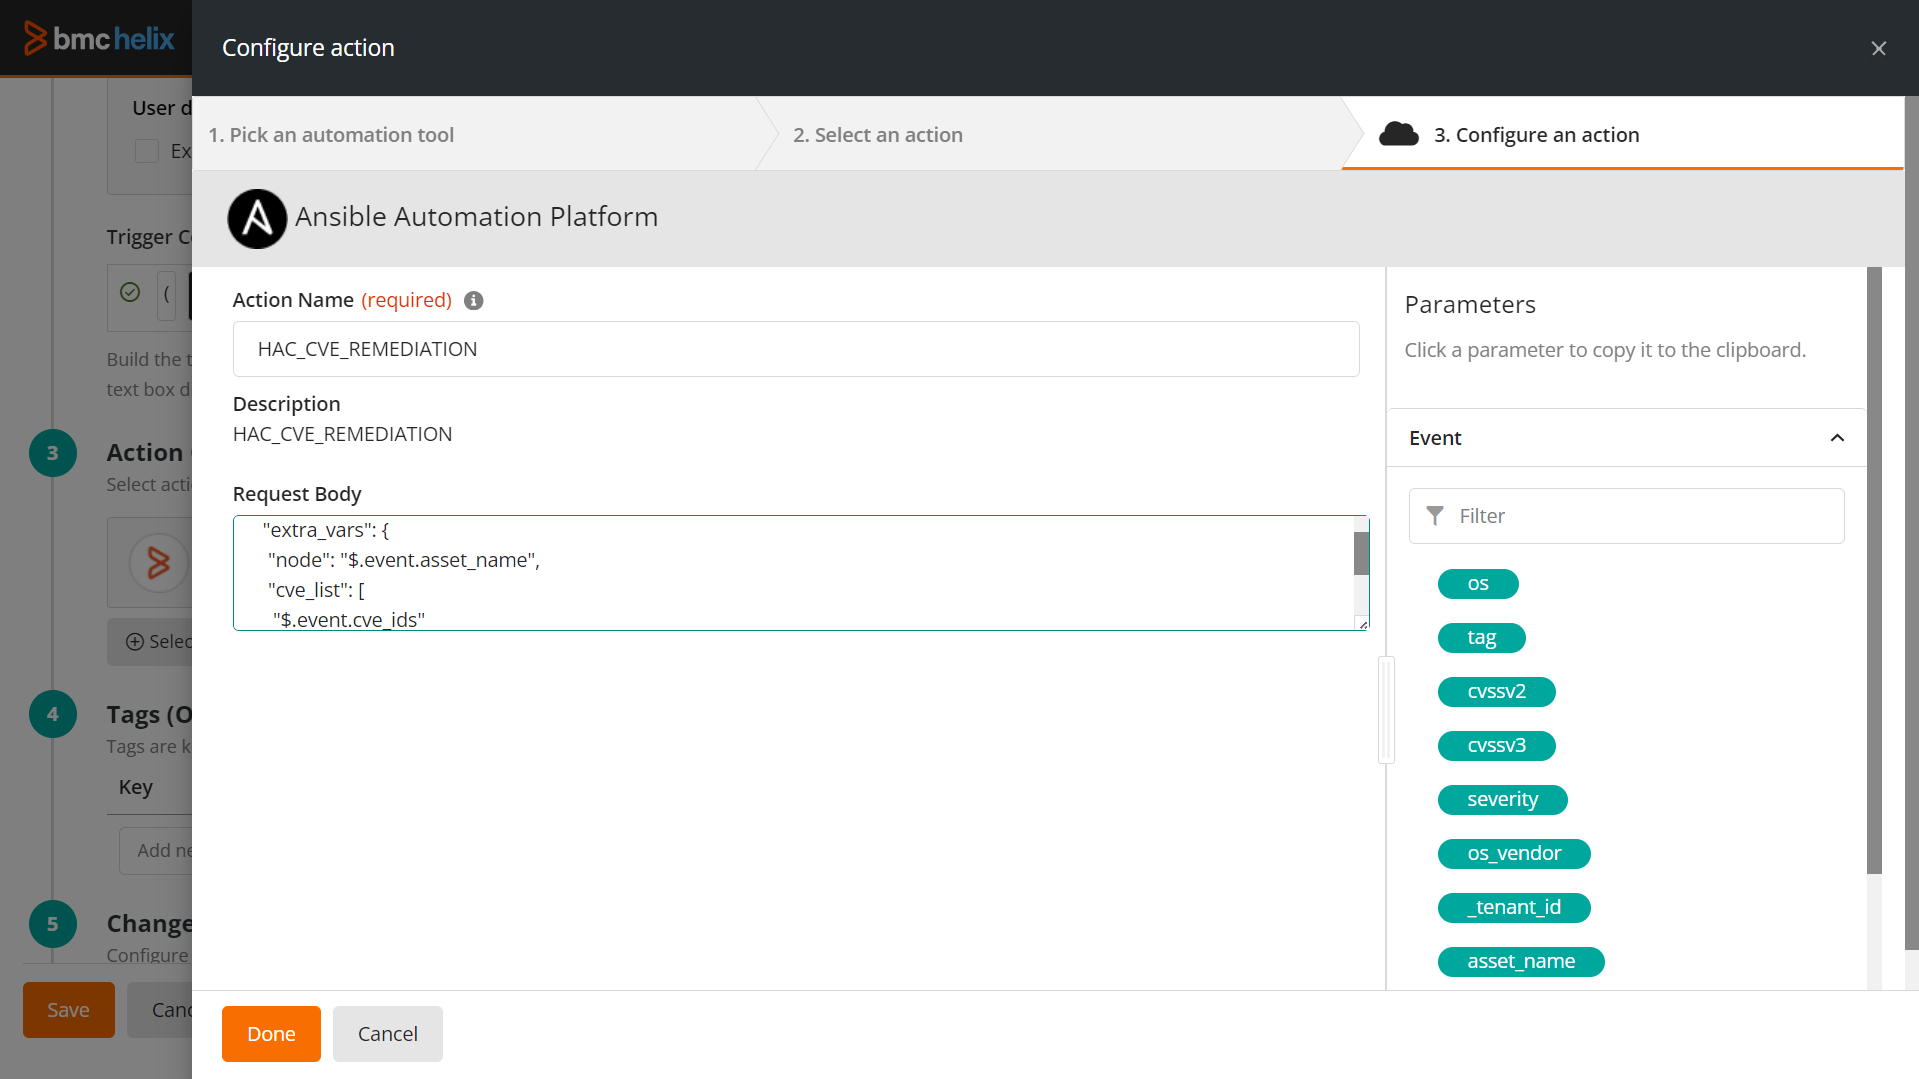Go to Select an action step
The height and width of the screenshot is (1079, 1919).
(878, 135)
